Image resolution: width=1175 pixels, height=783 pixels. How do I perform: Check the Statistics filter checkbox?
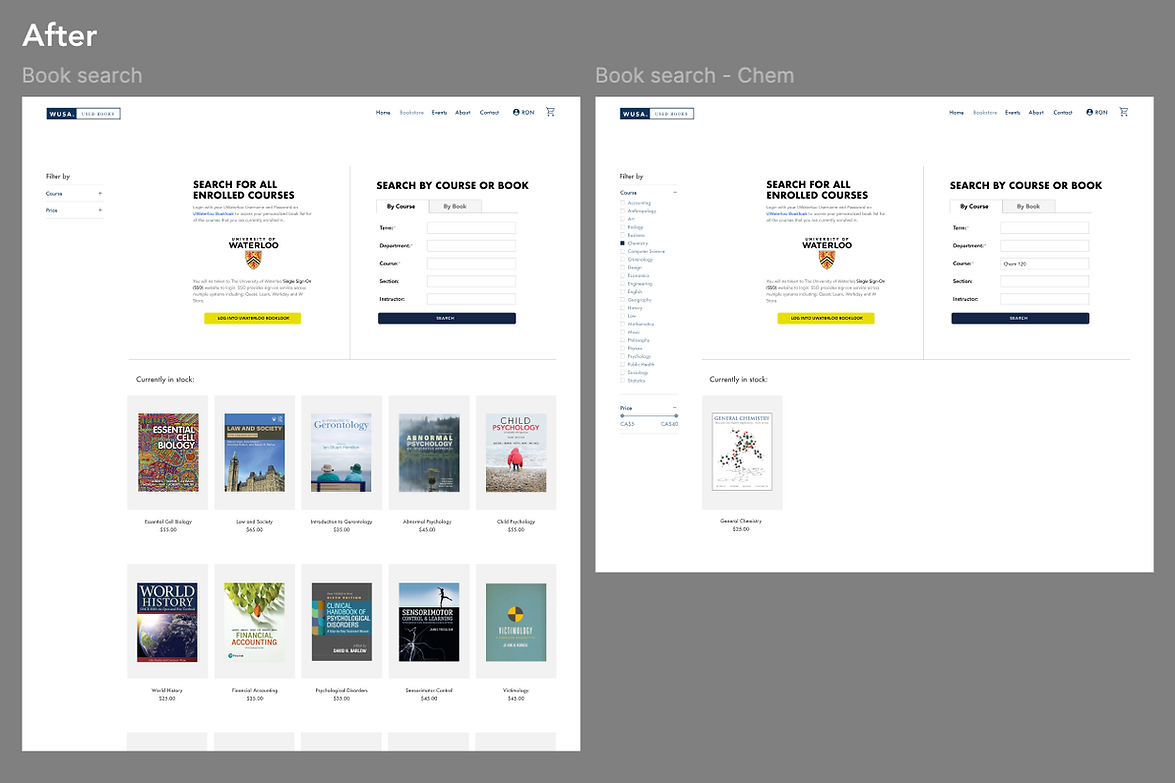tap(622, 381)
